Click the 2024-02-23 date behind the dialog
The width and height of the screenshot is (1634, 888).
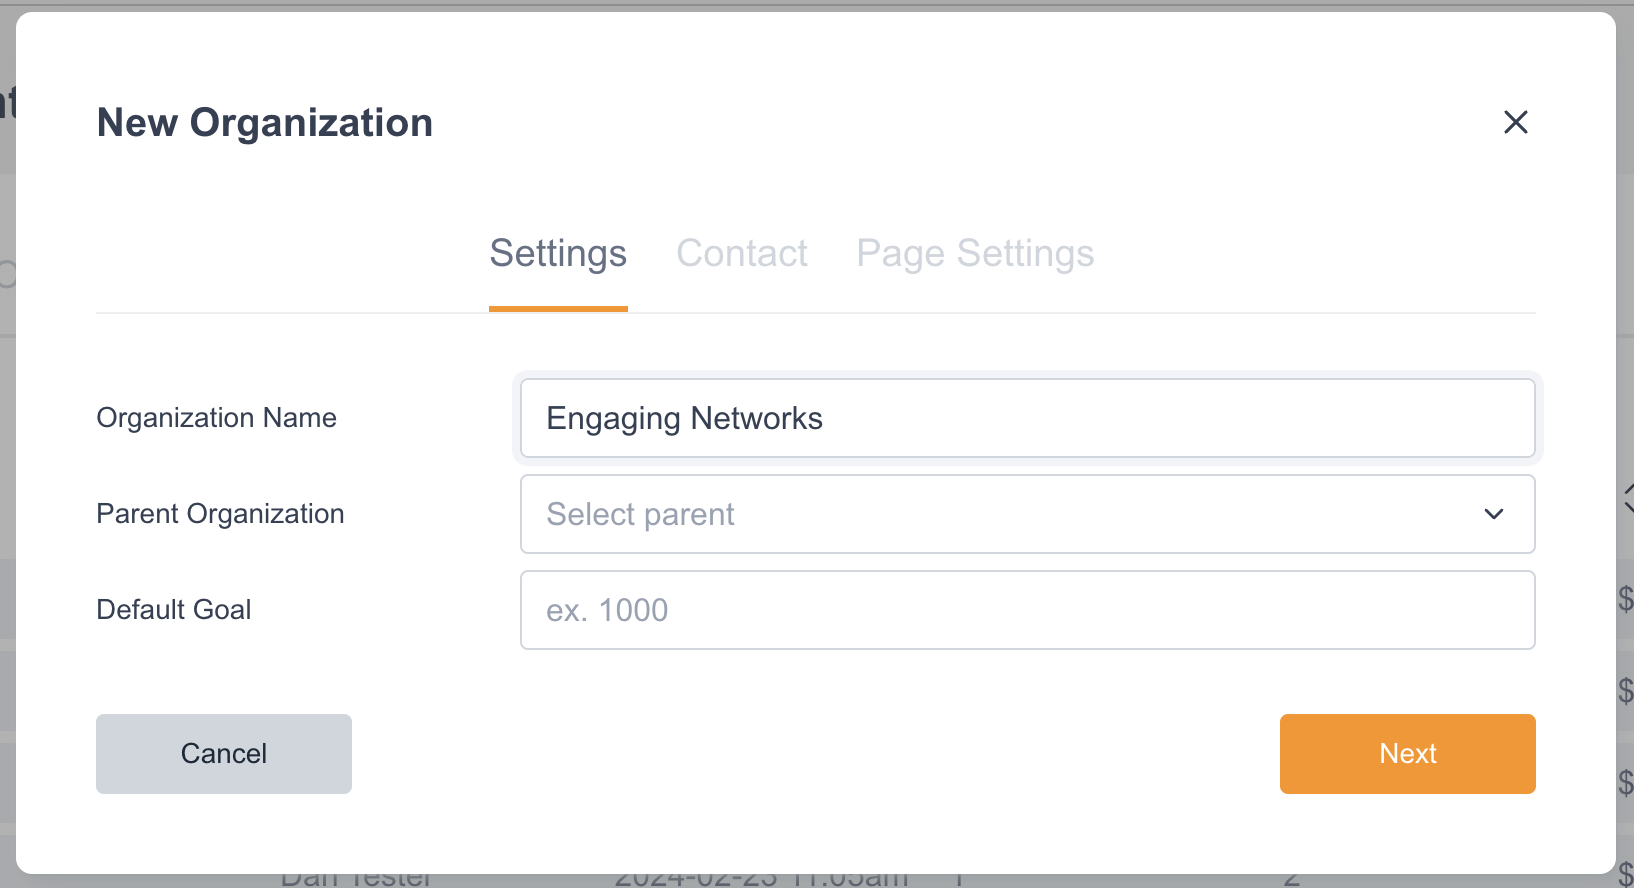(760, 880)
